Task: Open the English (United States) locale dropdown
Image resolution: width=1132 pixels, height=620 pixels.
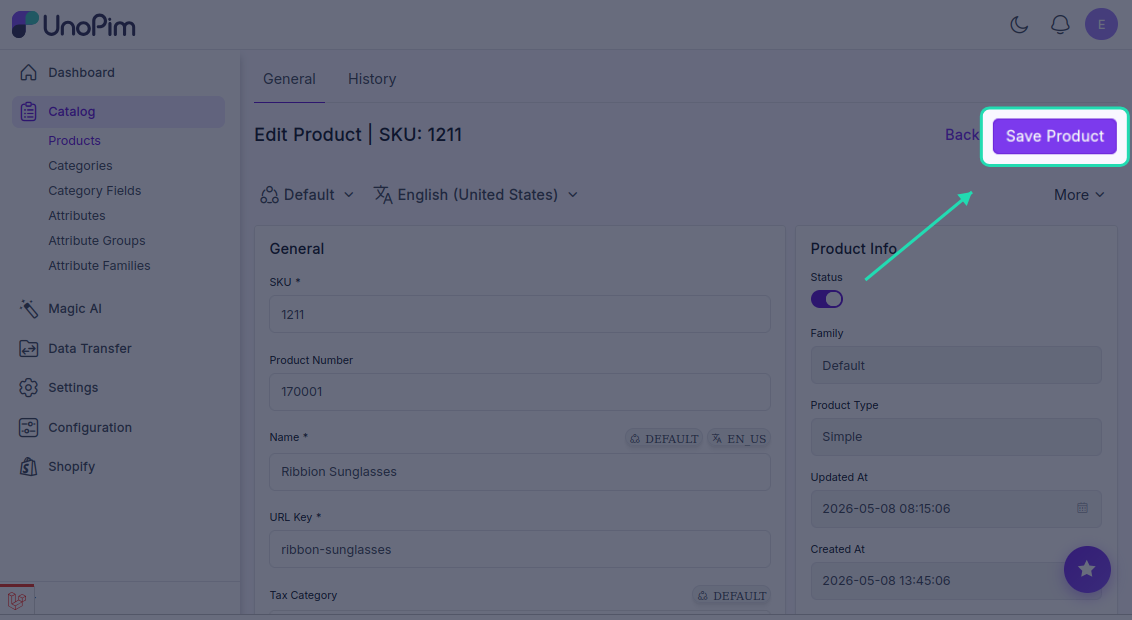Action: click(476, 195)
